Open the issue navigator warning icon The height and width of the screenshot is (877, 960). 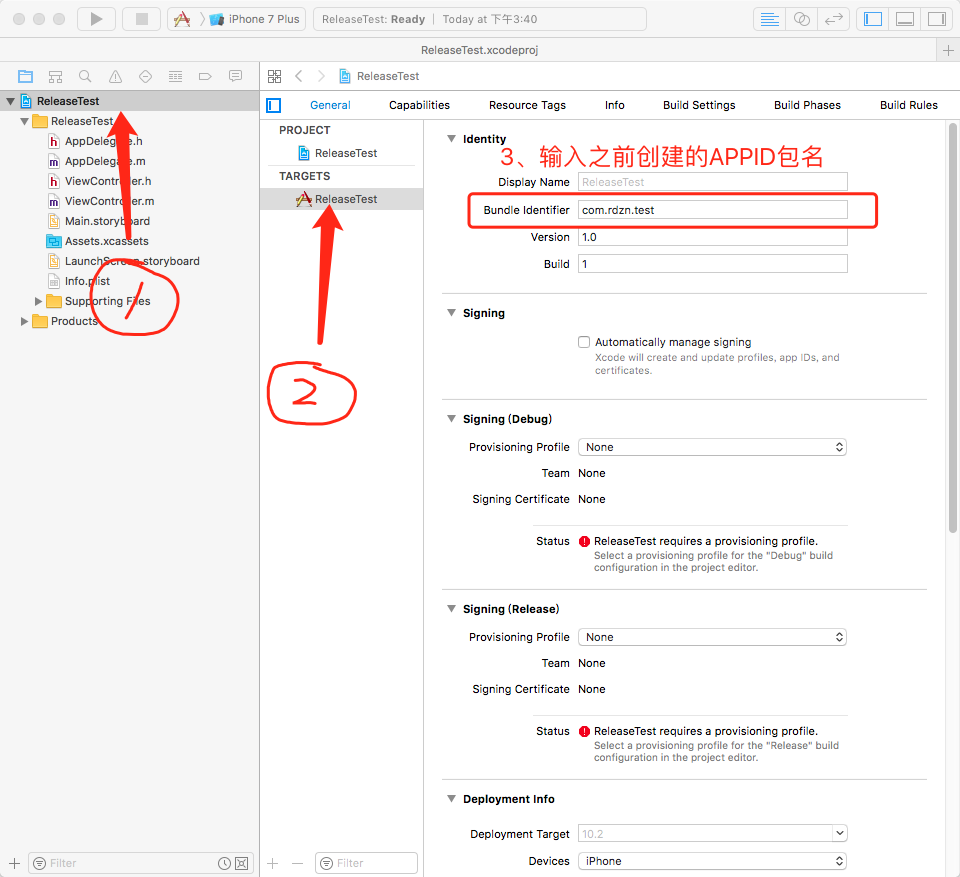(x=115, y=77)
